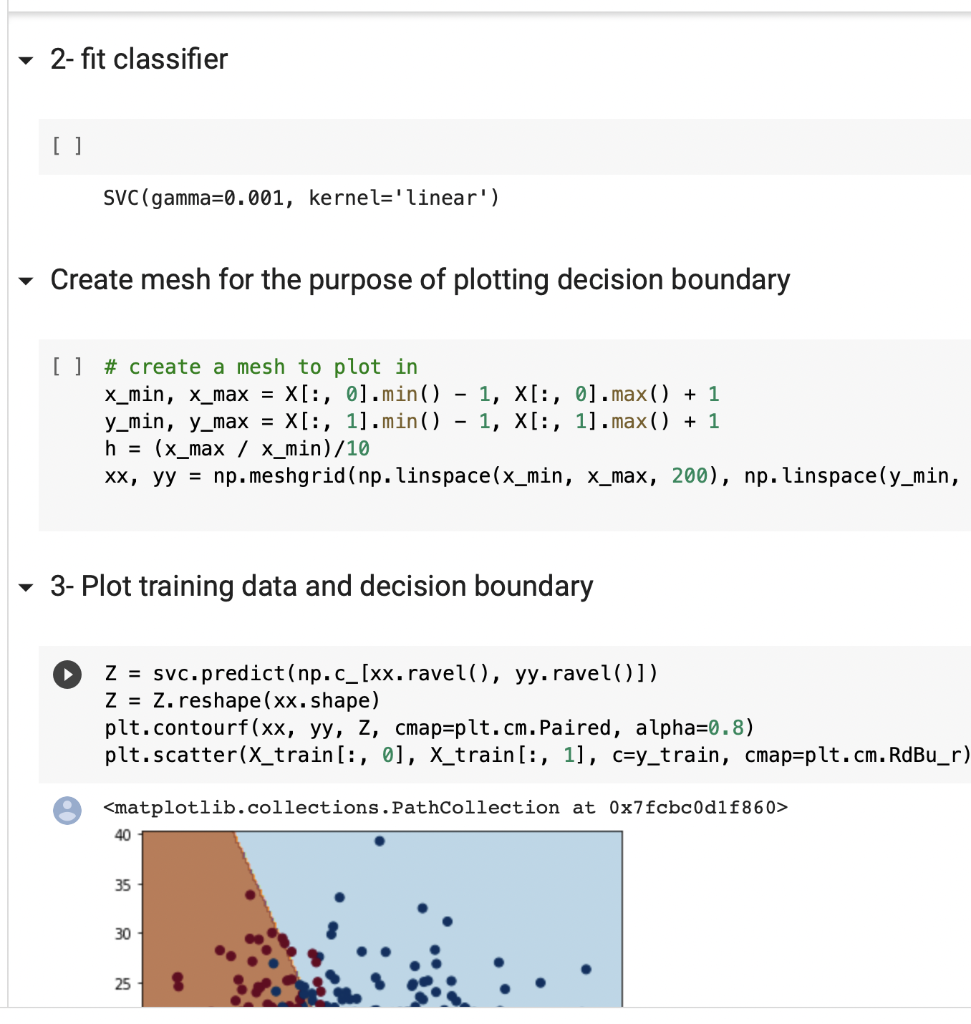The width and height of the screenshot is (971, 1024).
Task: Run the svc.predict plotting cell
Action: (x=67, y=675)
